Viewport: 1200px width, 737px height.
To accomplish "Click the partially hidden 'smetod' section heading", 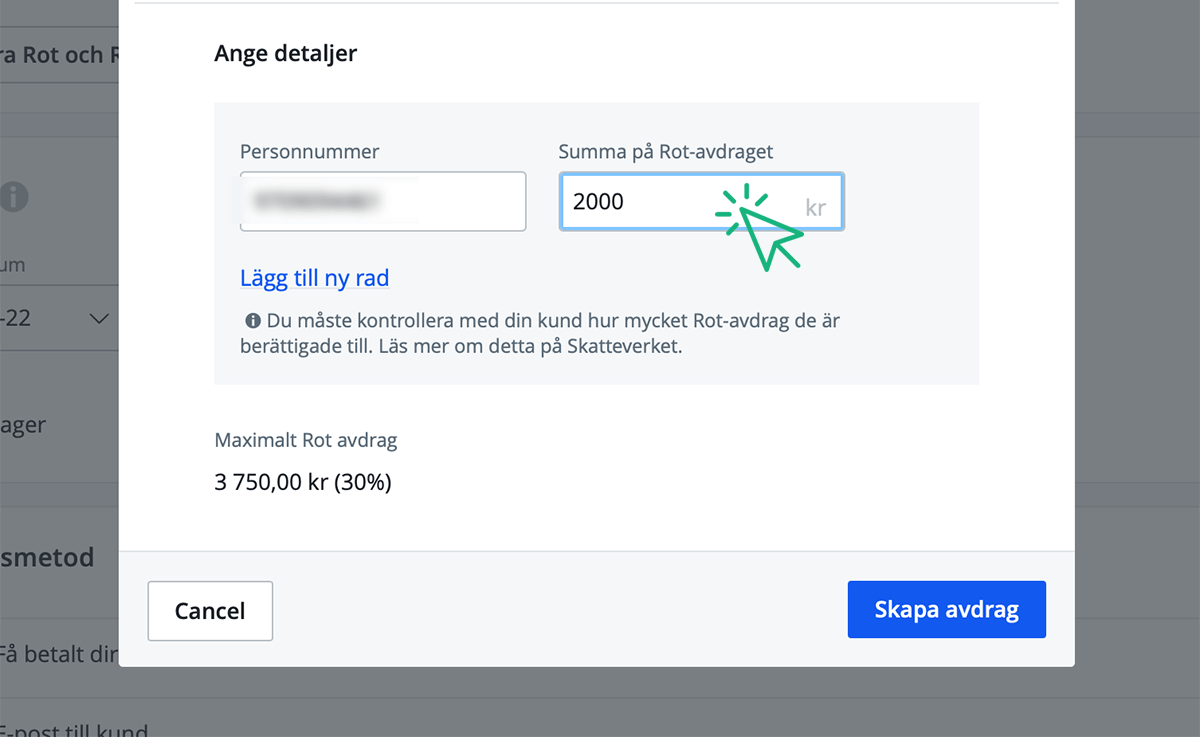I will pyautogui.click(x=48, y=557).
